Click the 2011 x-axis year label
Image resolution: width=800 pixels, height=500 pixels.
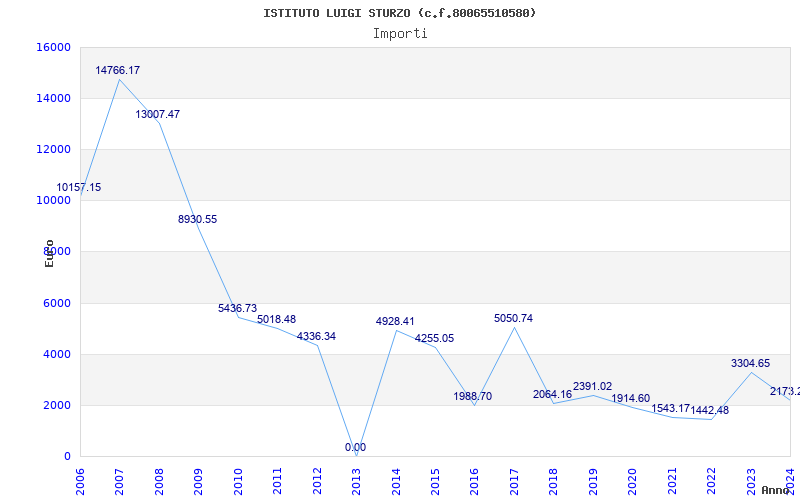coord(277,482)
